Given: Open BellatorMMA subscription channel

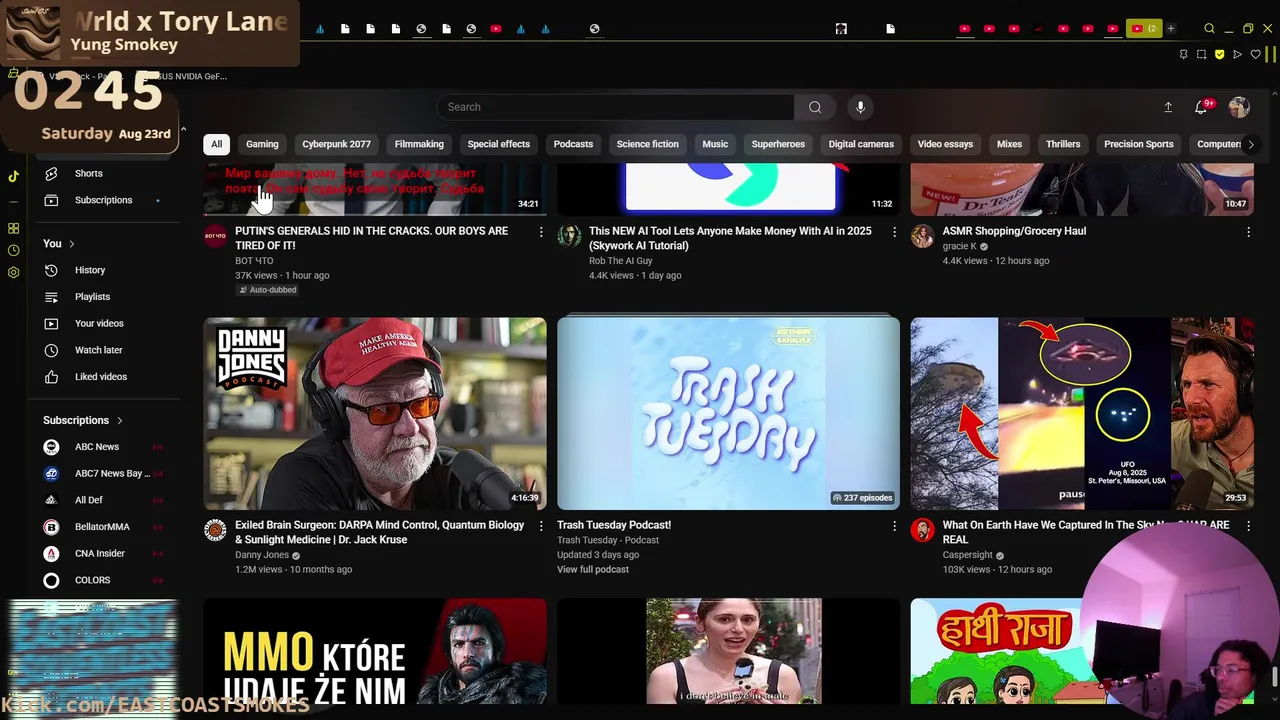Looking at the screenshot, I should click(103, 527).
